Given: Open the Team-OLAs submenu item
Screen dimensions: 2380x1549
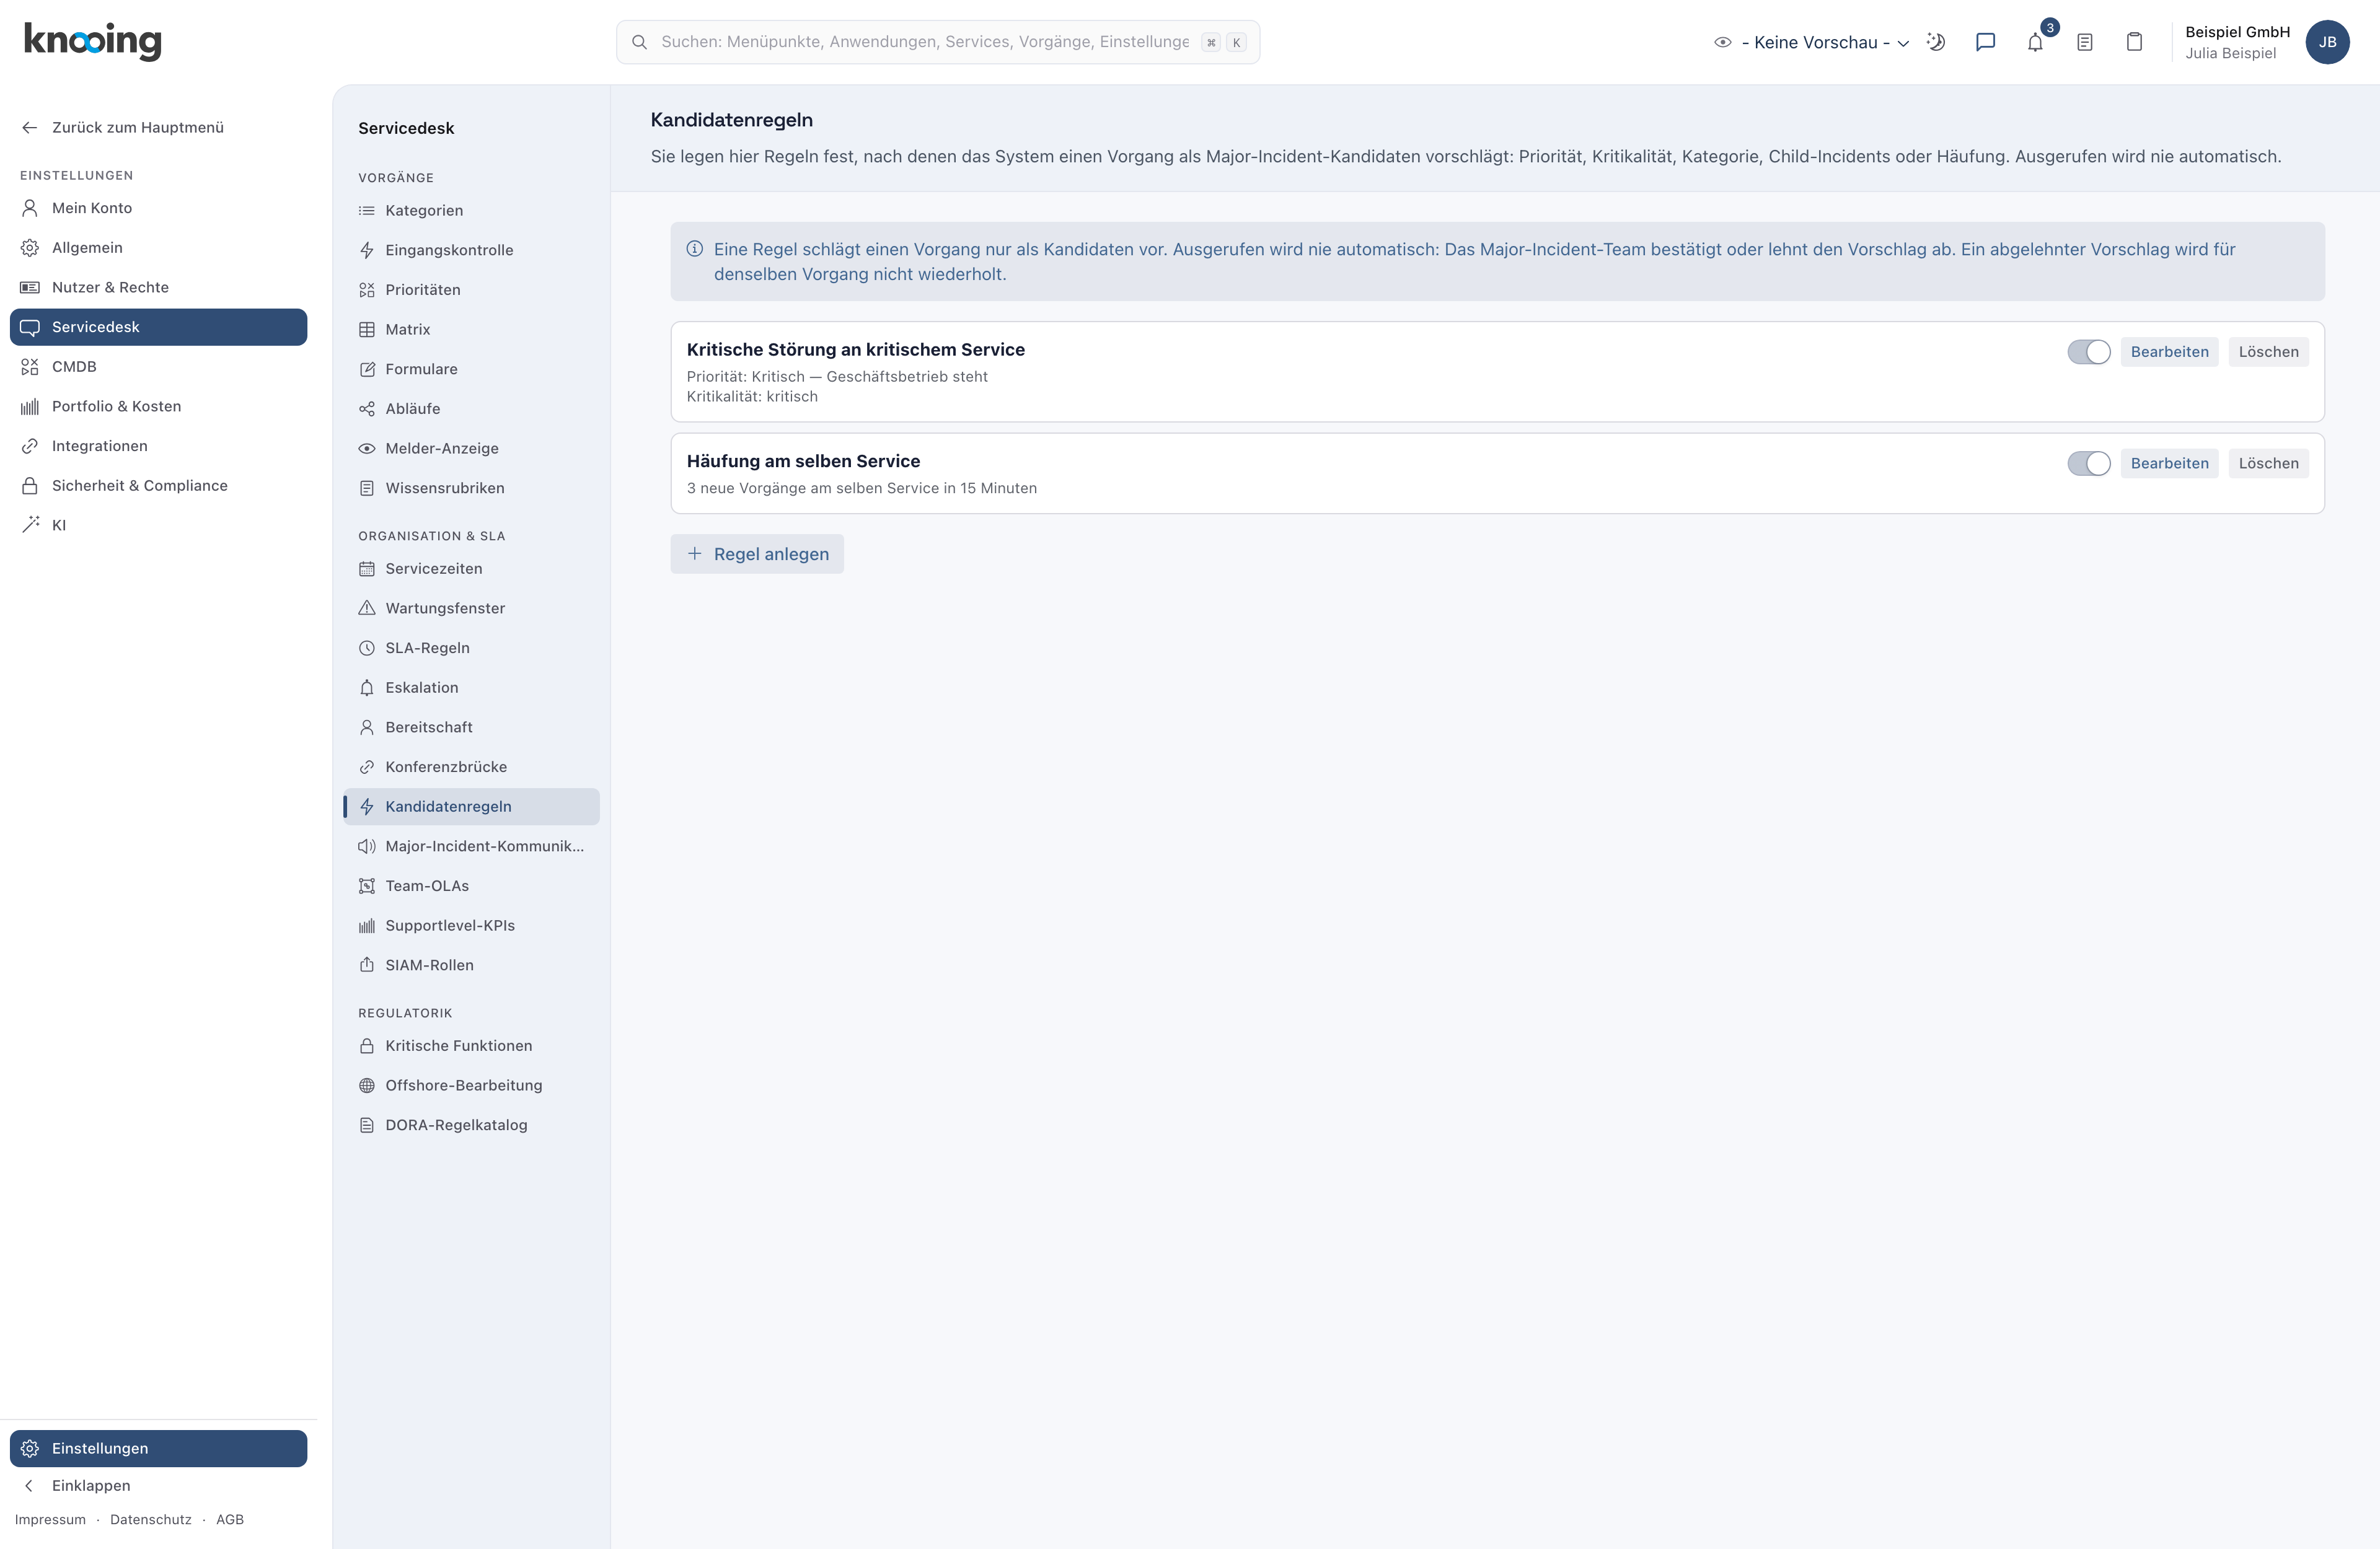Looking at the screenshot, I should (x=471, y=886).
